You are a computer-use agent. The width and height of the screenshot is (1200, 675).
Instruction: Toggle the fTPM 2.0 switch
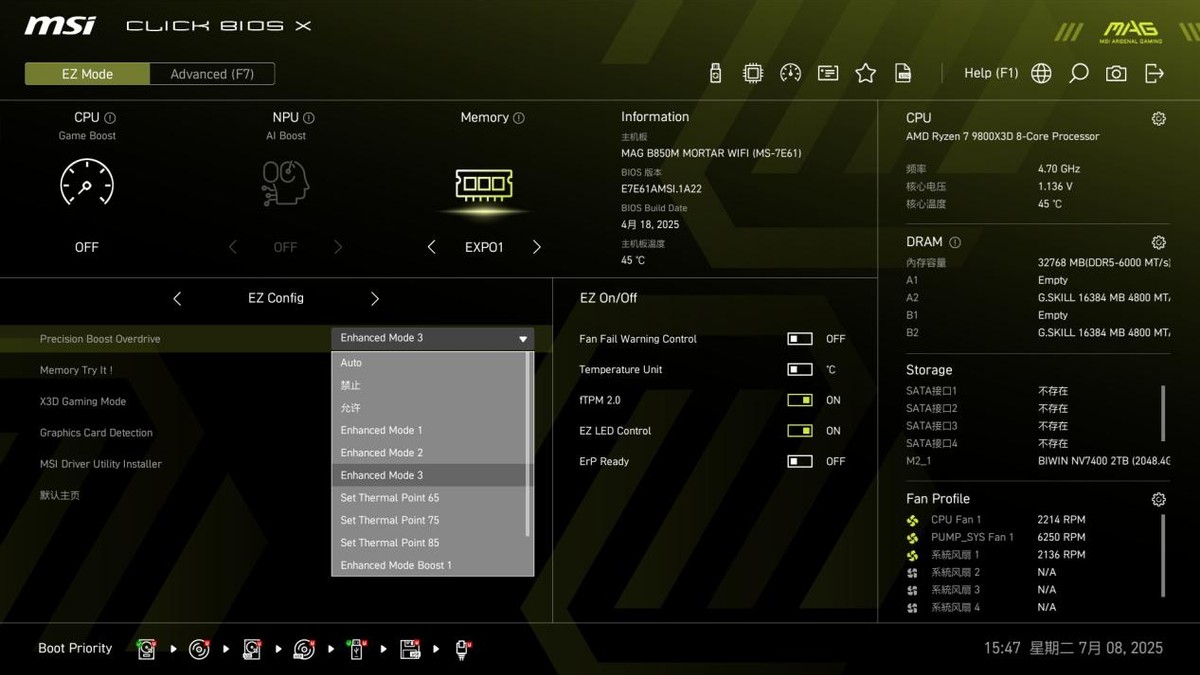click(x=800, y=400)
